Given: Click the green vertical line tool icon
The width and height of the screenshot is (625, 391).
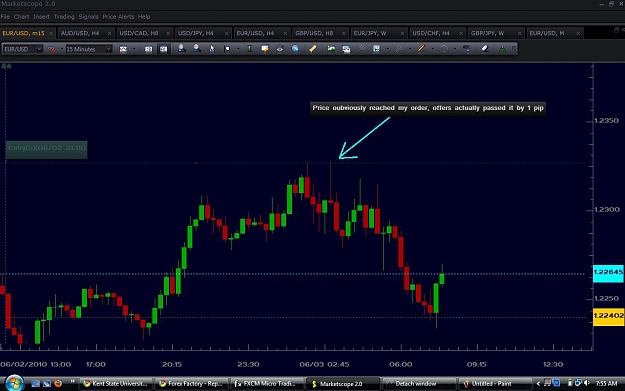Looking at the screenshot, I should click(x=249, y=49).
